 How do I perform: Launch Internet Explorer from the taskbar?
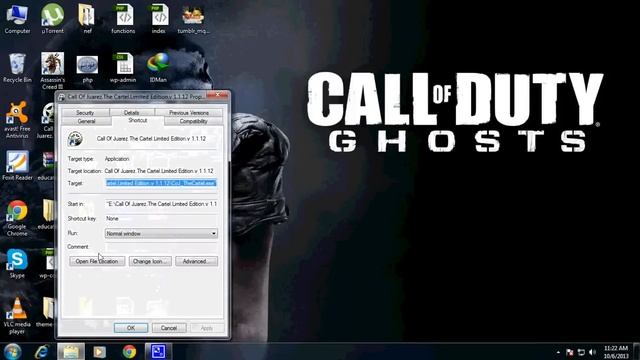(x=42, y=351)
